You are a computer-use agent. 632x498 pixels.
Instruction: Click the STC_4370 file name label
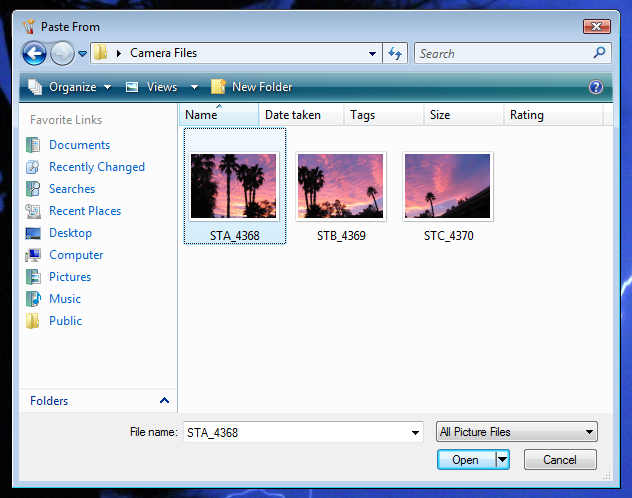click(x=448, y=236)
